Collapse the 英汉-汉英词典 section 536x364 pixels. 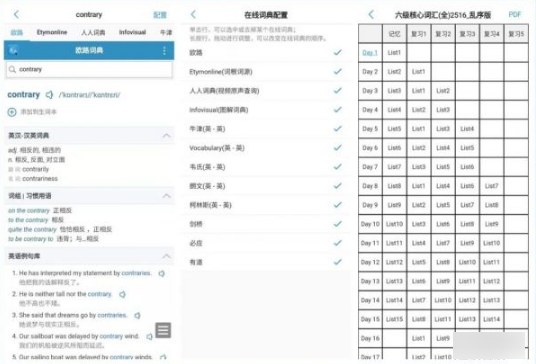point(166,136)
